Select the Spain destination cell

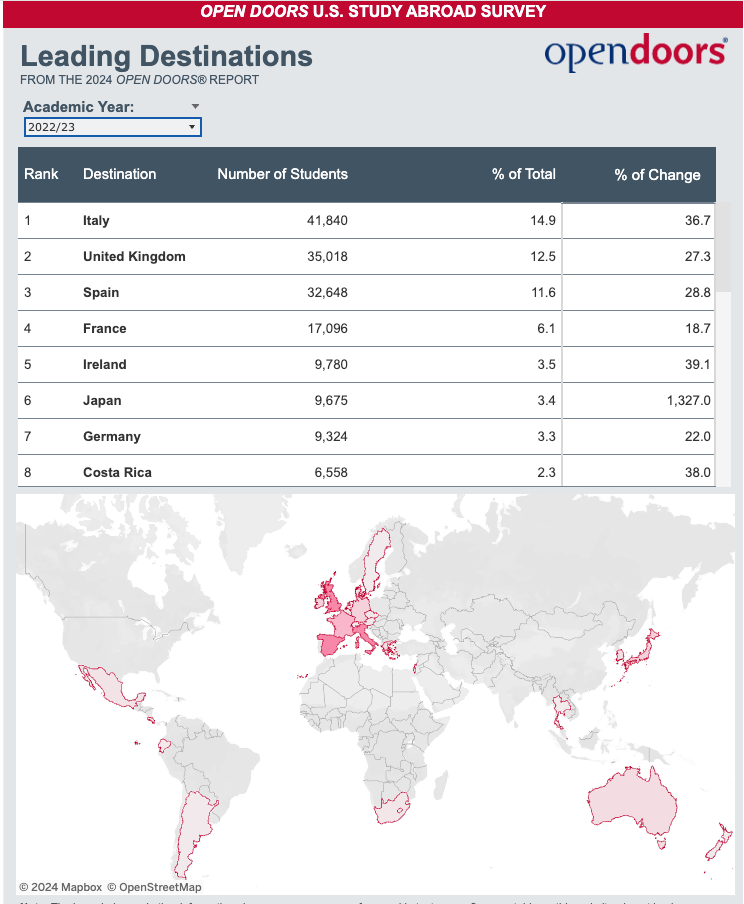[101, 292]
